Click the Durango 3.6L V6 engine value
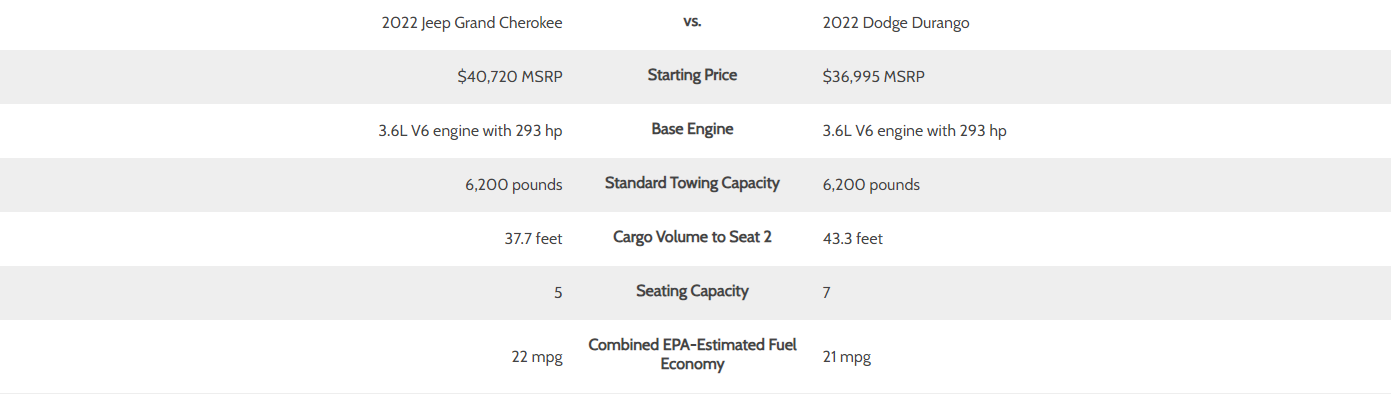 pos(915,130)
